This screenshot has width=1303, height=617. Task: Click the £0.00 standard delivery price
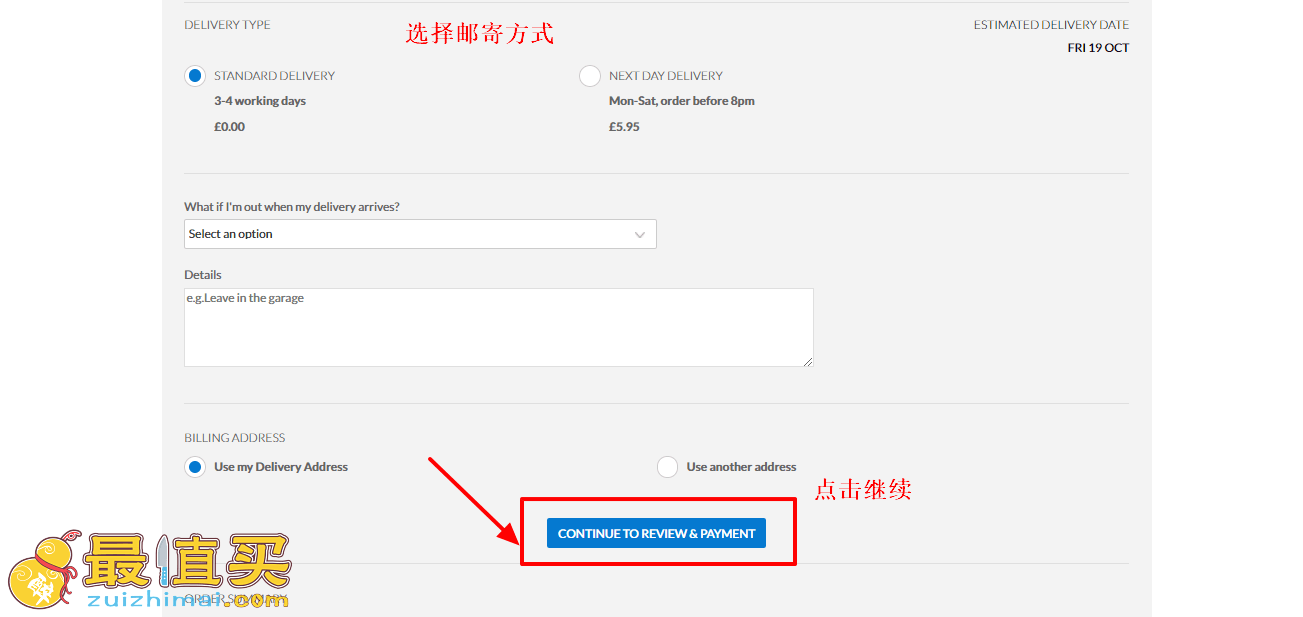pos(229,127)
